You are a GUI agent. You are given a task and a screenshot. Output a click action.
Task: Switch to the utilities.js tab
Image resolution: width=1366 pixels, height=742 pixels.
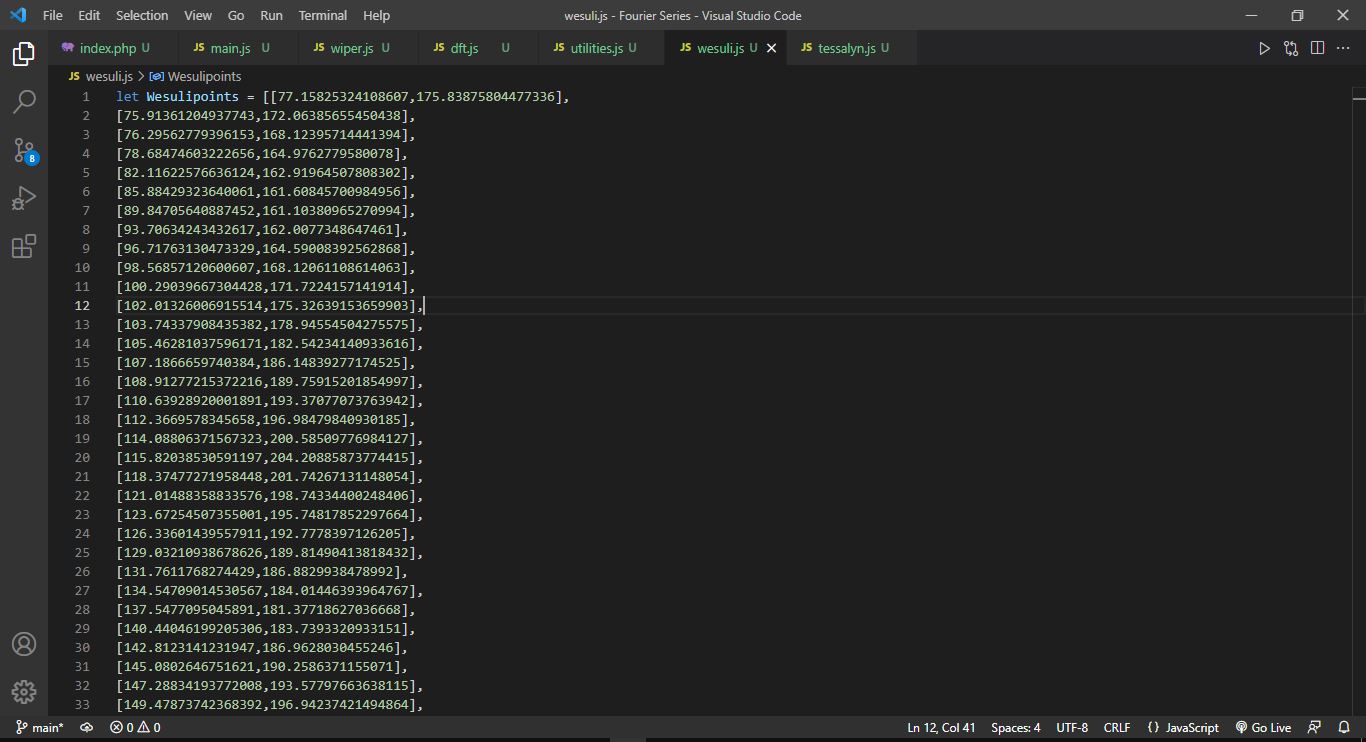click(600, 48)
